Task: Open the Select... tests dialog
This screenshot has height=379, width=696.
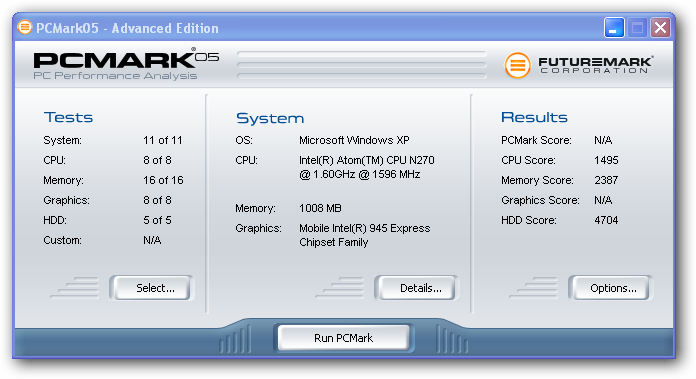Action: coord(151,288)
